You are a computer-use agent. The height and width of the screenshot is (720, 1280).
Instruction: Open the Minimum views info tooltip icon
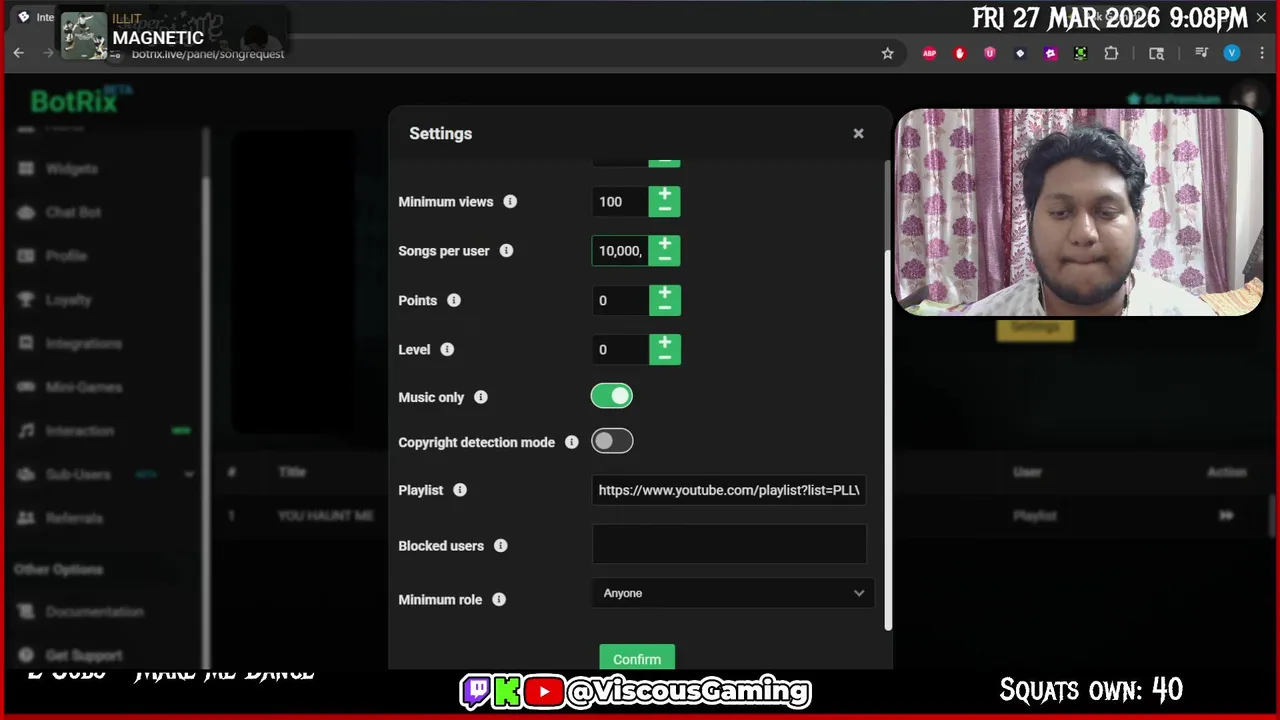pos(510,201)
